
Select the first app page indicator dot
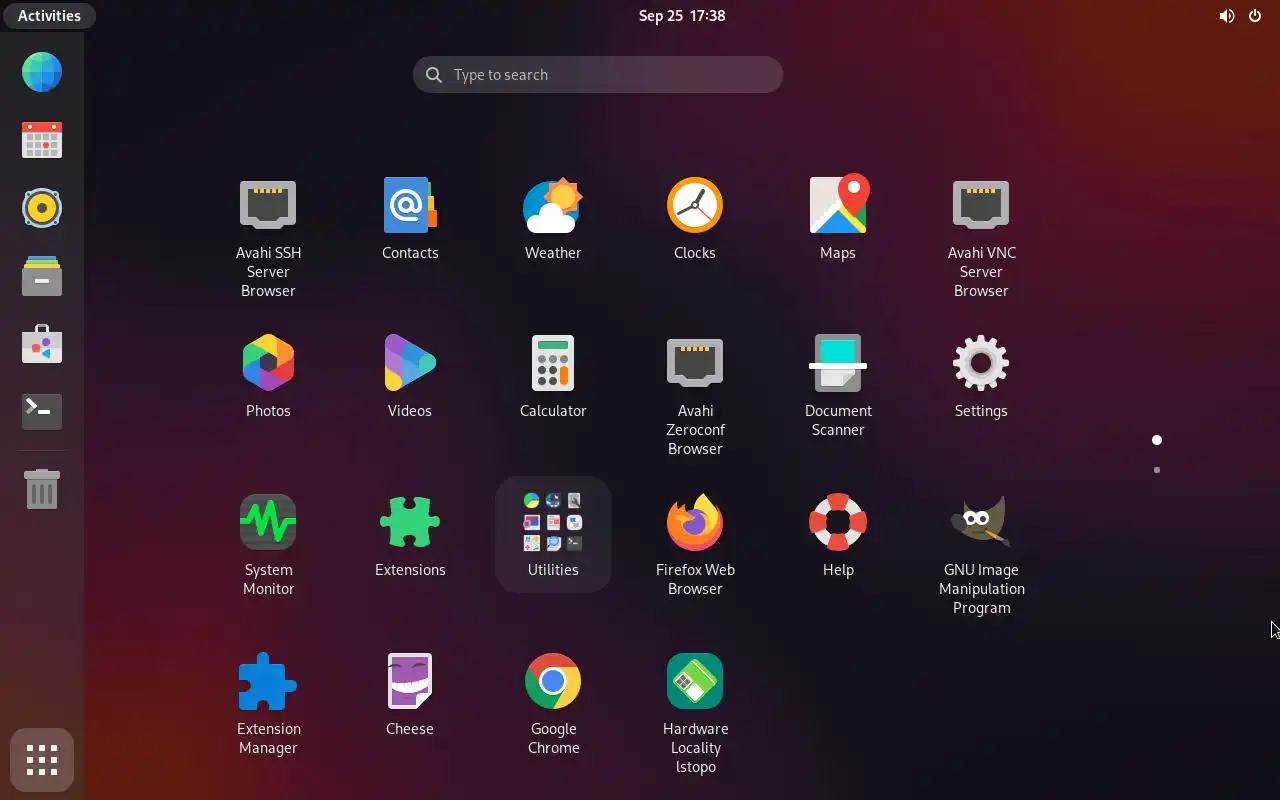coord(1157,440)
